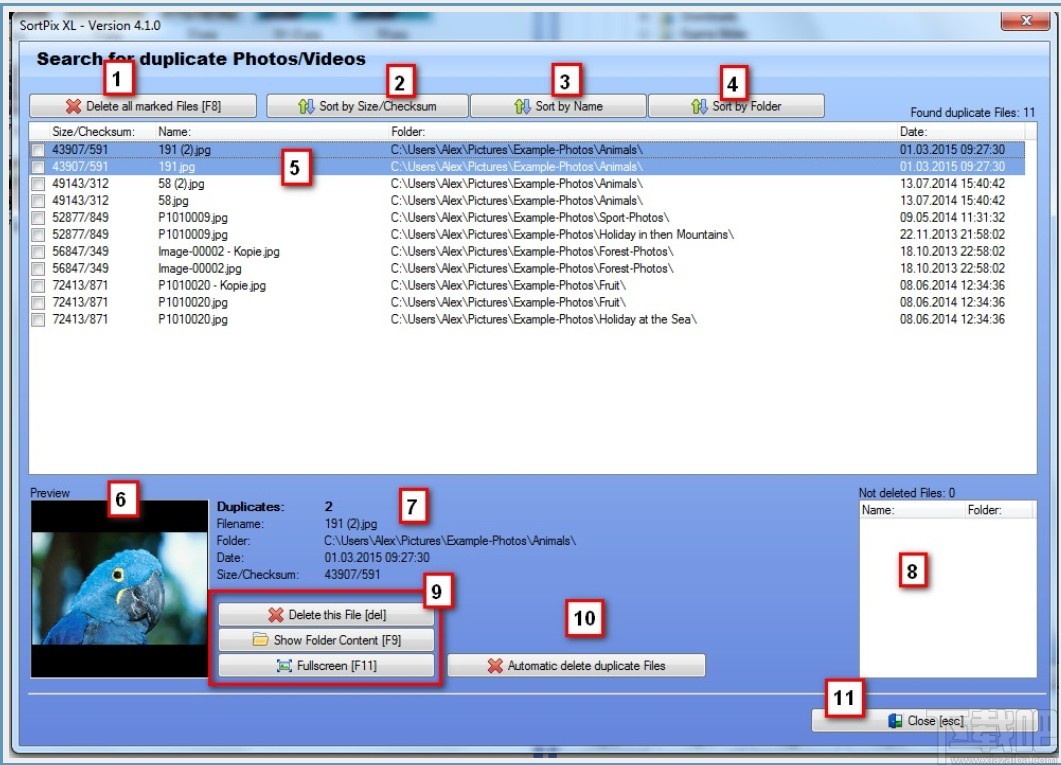
Task: Click the blue parrot preview thumbnail
Action: pos(120,588)
